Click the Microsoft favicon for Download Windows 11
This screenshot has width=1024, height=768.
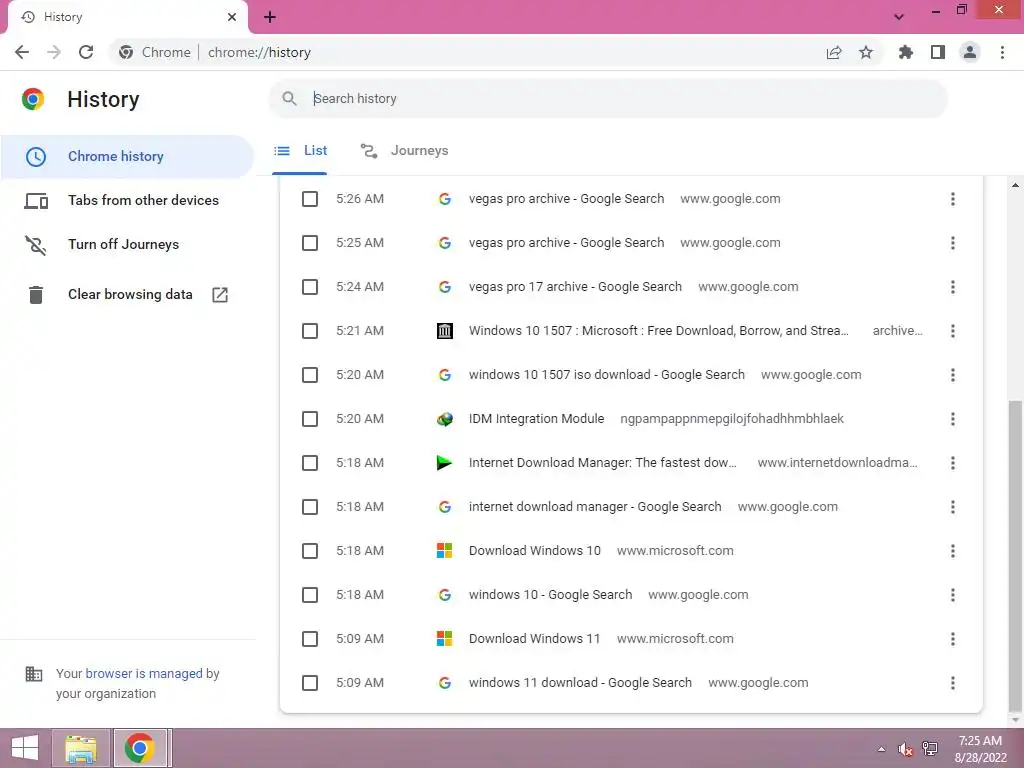coord(445,639)
